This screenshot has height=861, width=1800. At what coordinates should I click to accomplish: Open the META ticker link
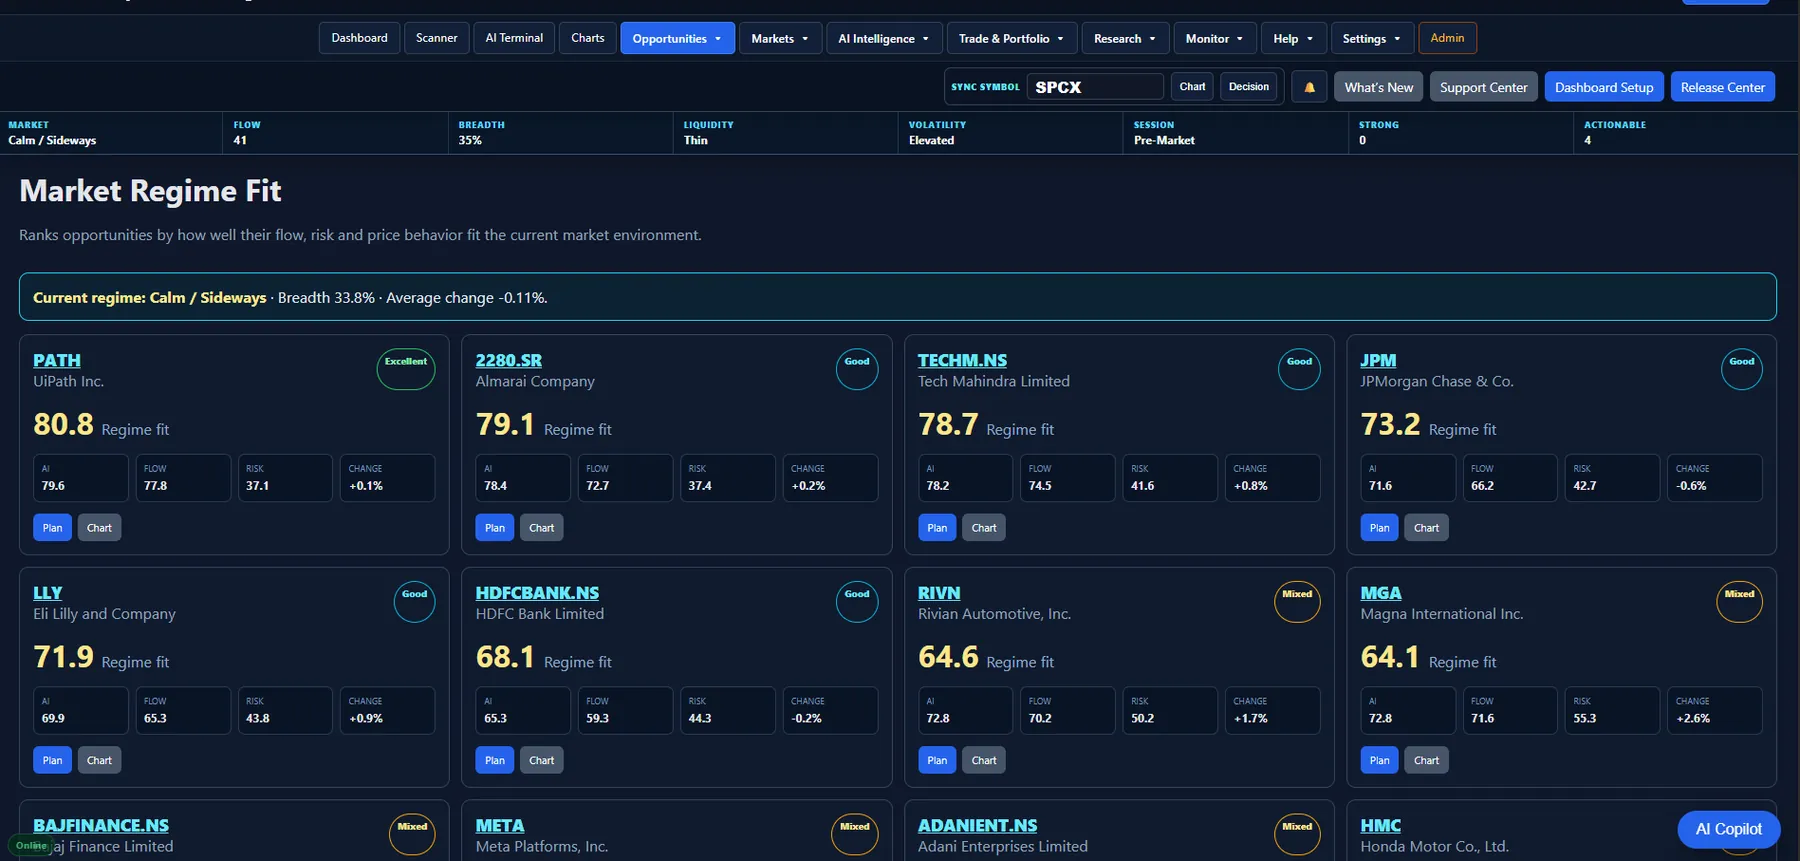click(500, 825)
